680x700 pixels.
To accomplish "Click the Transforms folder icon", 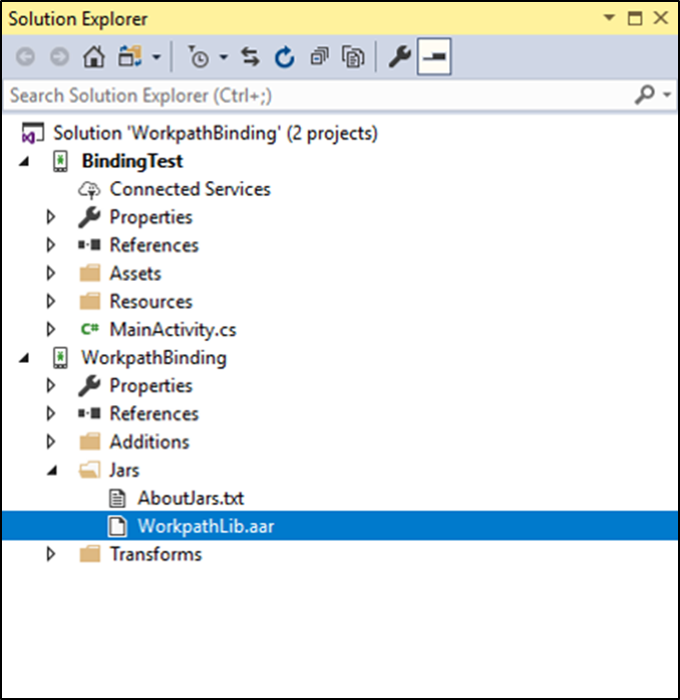I will point(90,554).
